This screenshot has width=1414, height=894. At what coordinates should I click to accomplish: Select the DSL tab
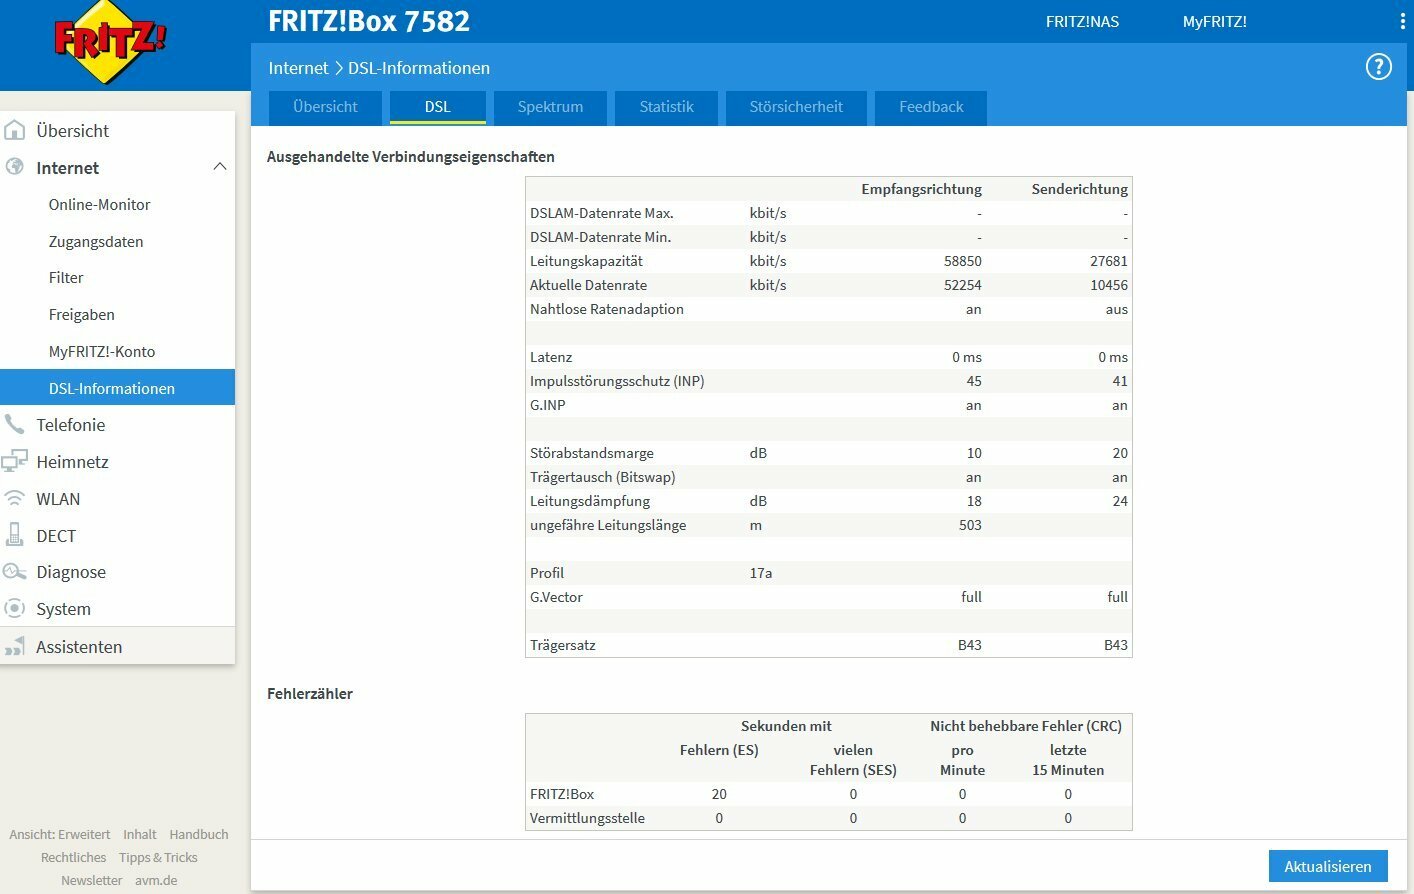click(437, 107)
